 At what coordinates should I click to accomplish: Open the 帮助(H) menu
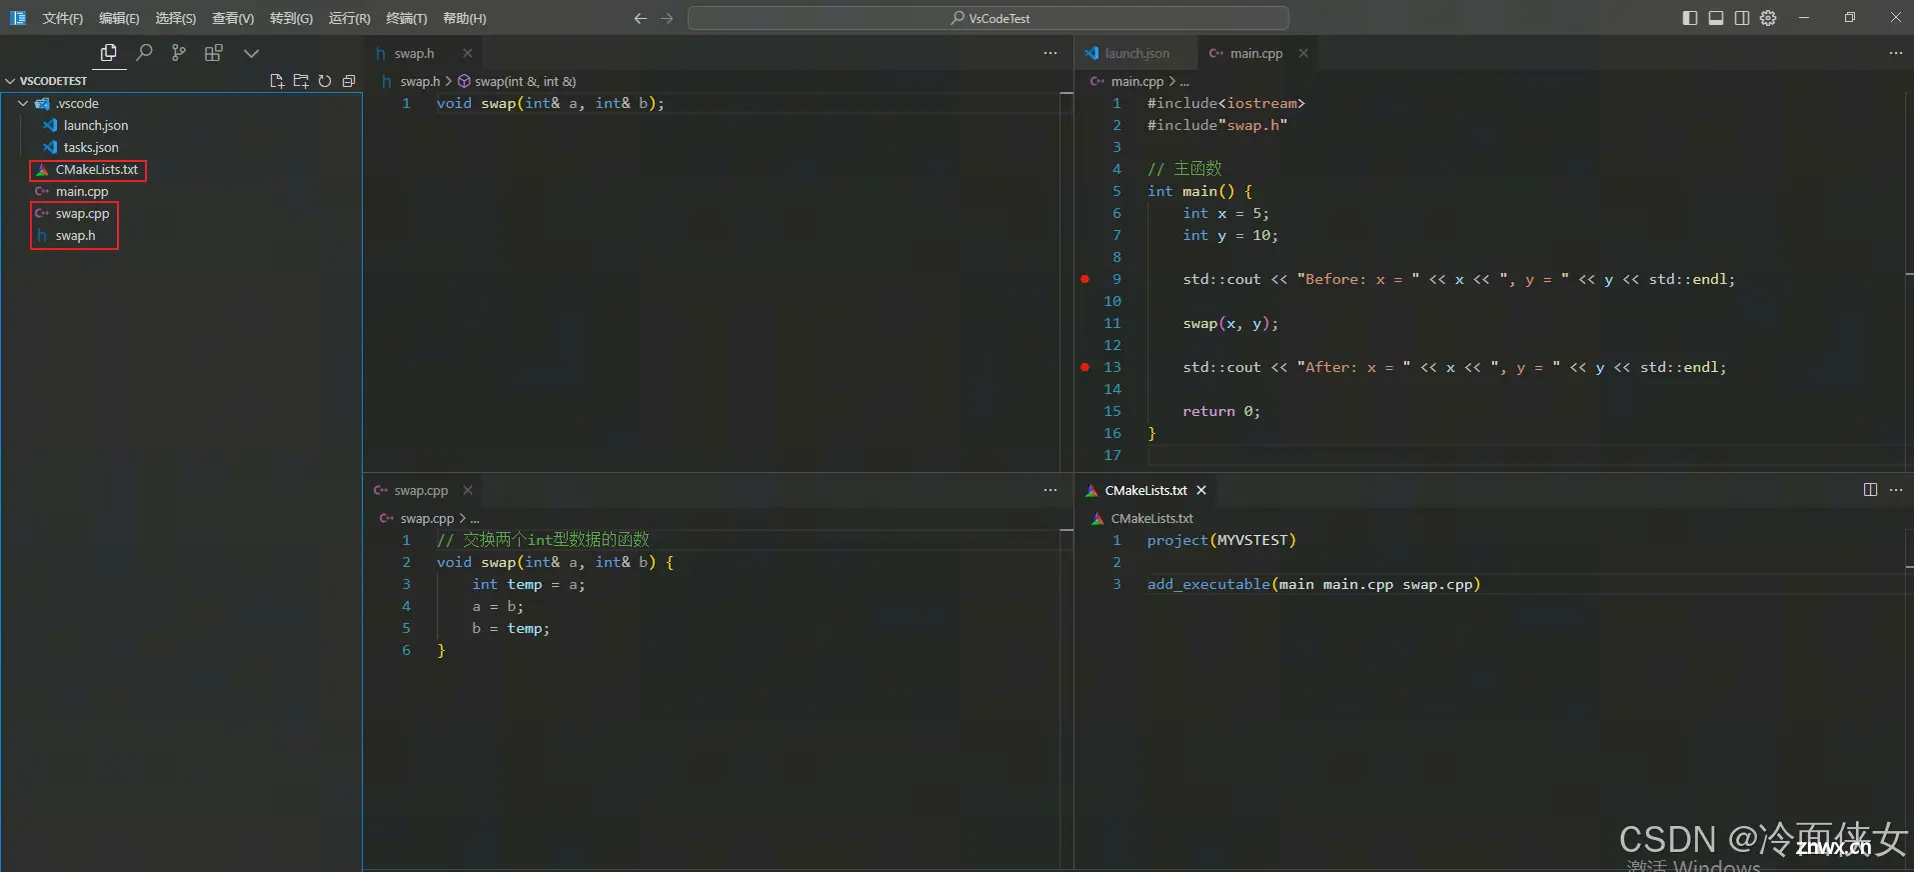pos(464,18)
